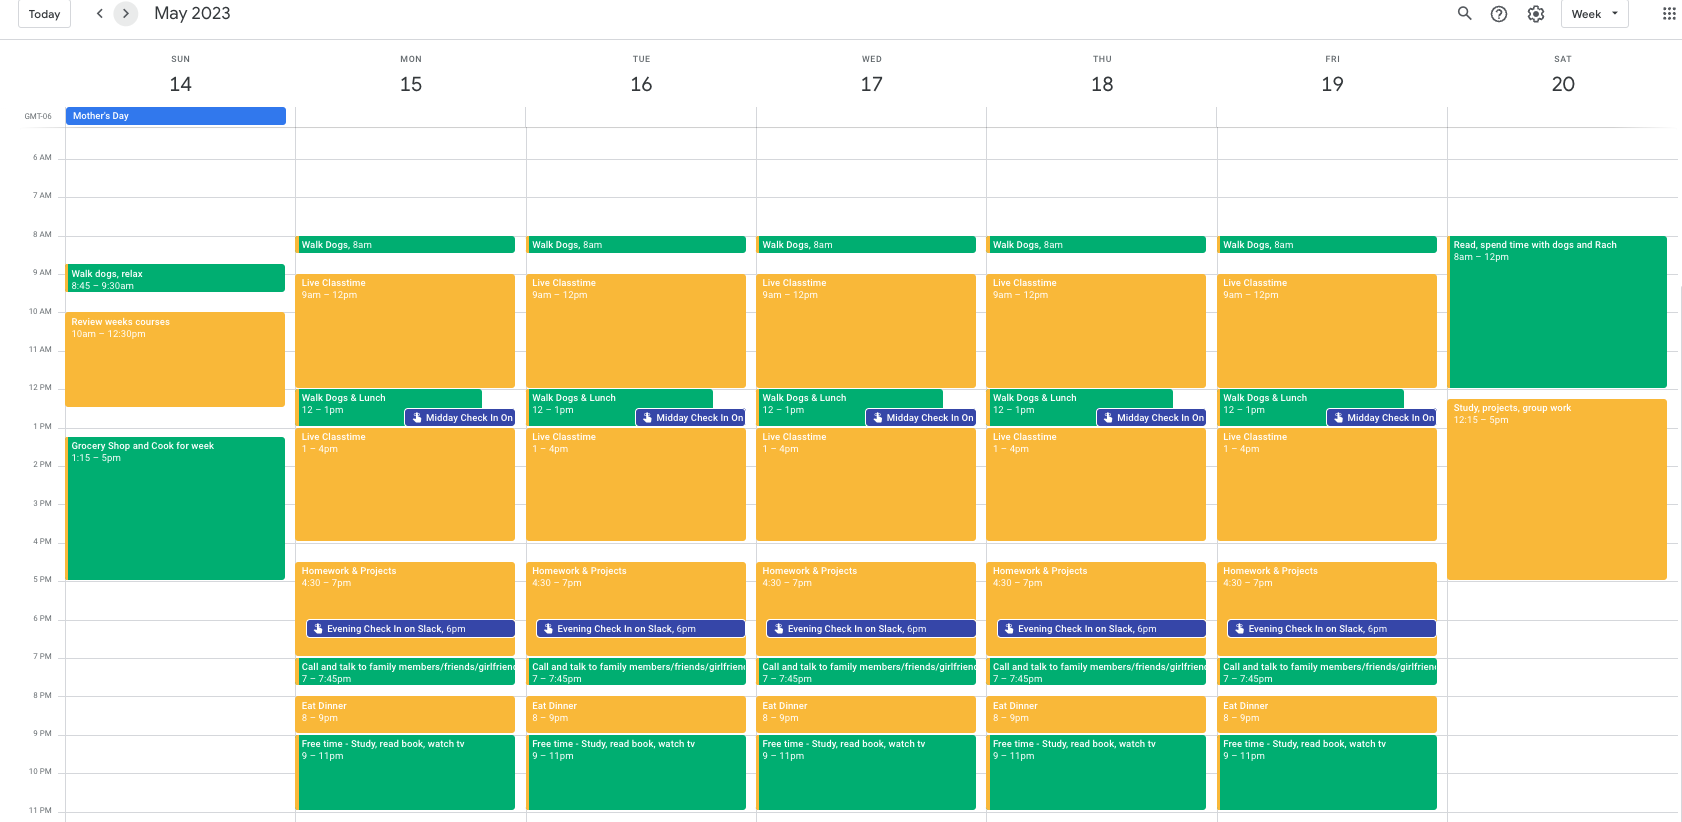Open the Google apps launcher grid
This screenshot has width=1682, height=822.
[x=1668, y=14]
